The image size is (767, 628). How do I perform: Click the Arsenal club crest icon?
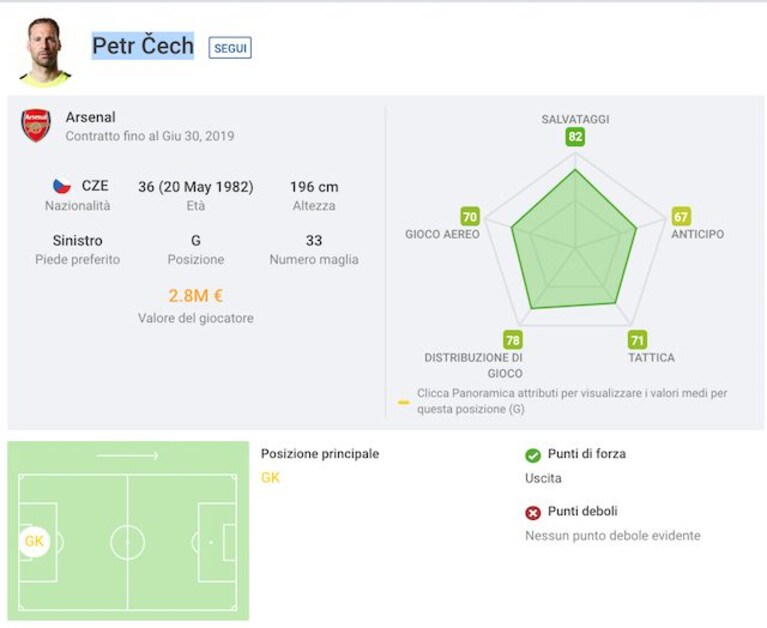[36, 126]
